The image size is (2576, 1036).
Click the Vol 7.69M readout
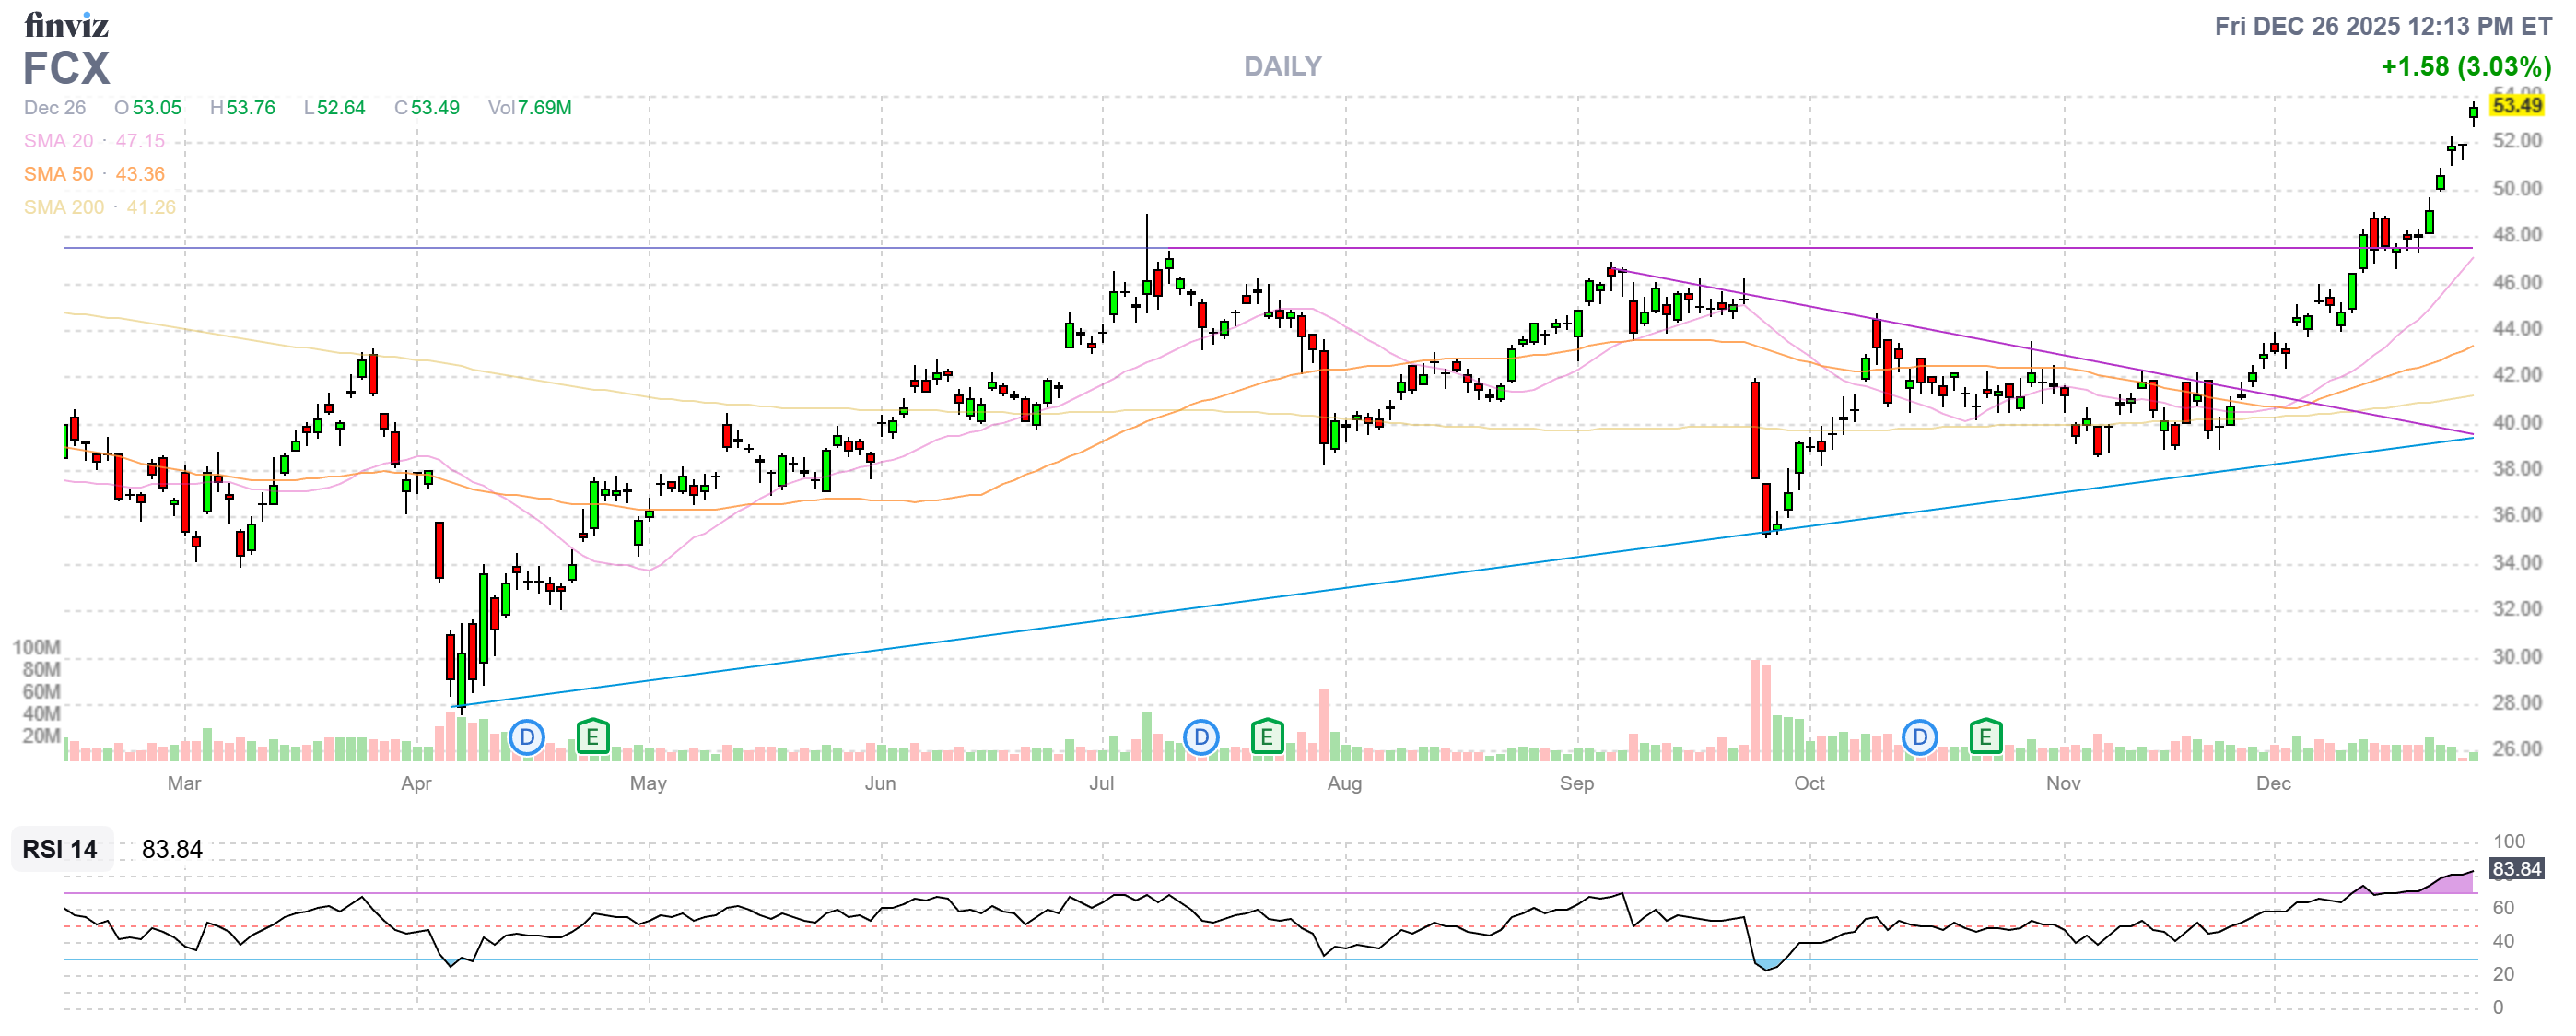tap(529, 107)
